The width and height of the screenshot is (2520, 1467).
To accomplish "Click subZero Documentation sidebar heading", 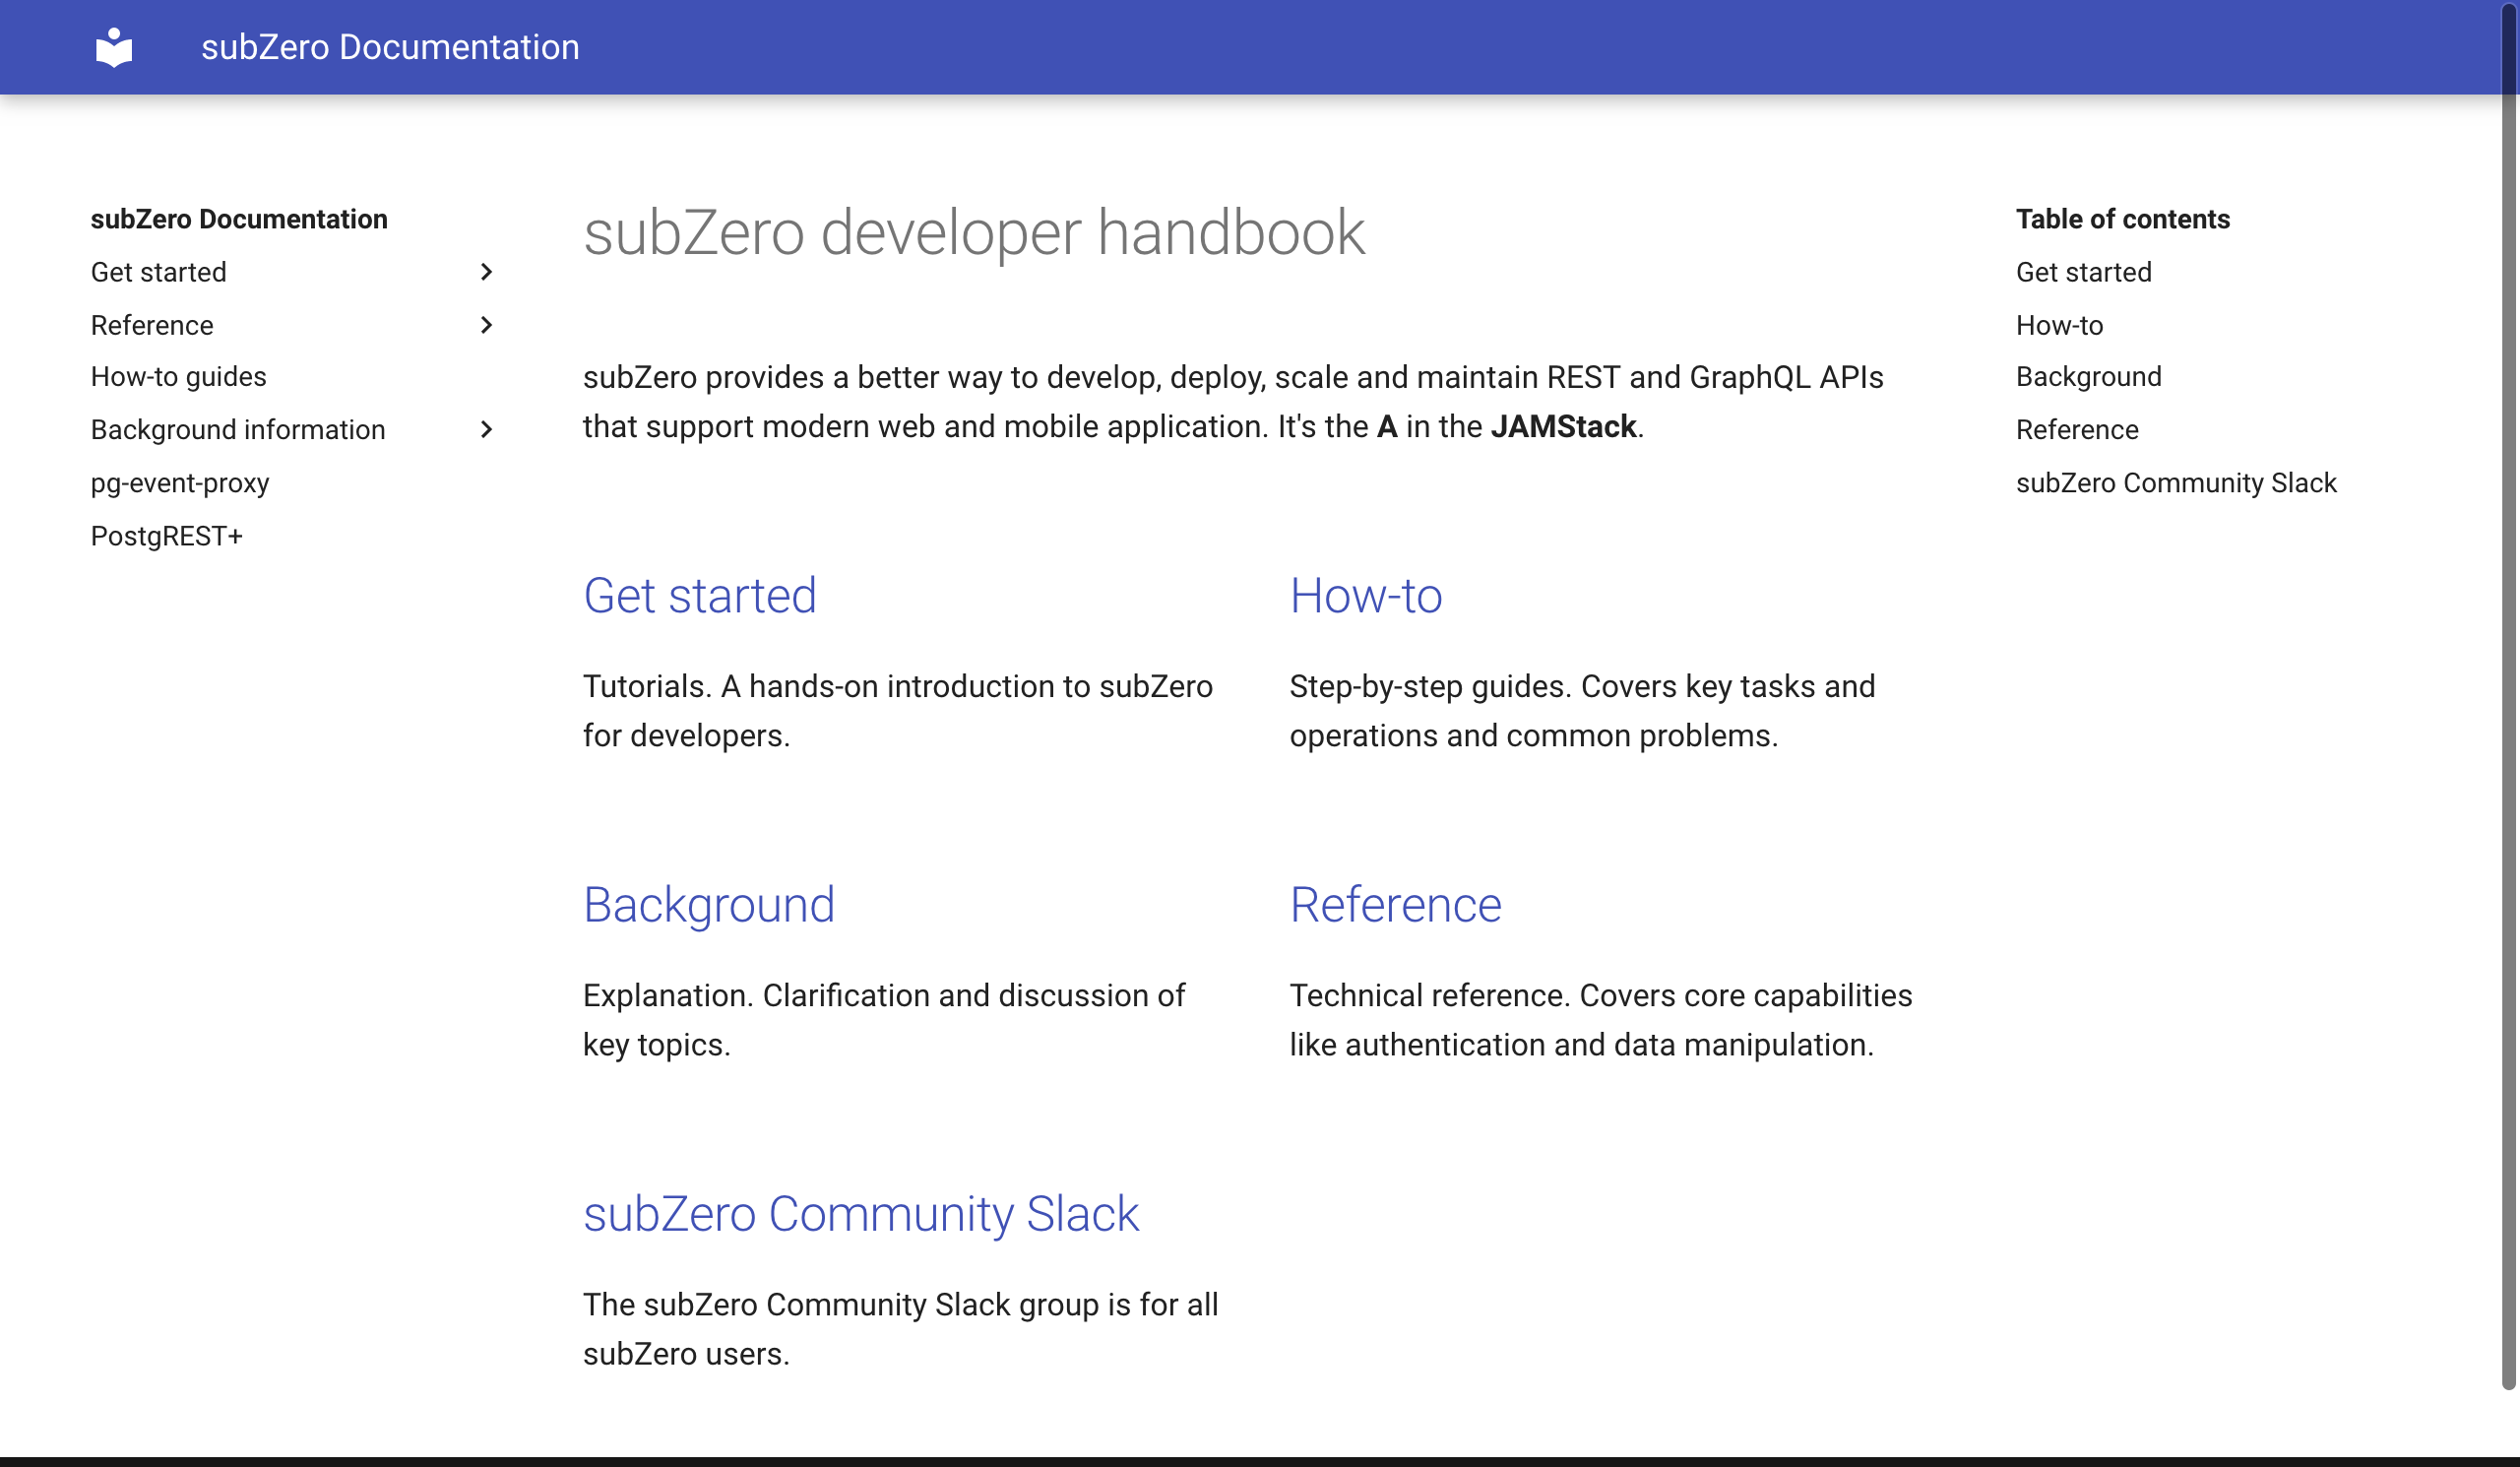I will click(x=239, y=219).
